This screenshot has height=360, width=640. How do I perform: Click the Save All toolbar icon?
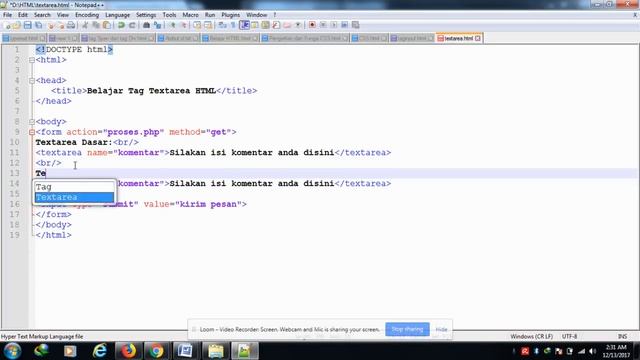[x=38, y=25]
